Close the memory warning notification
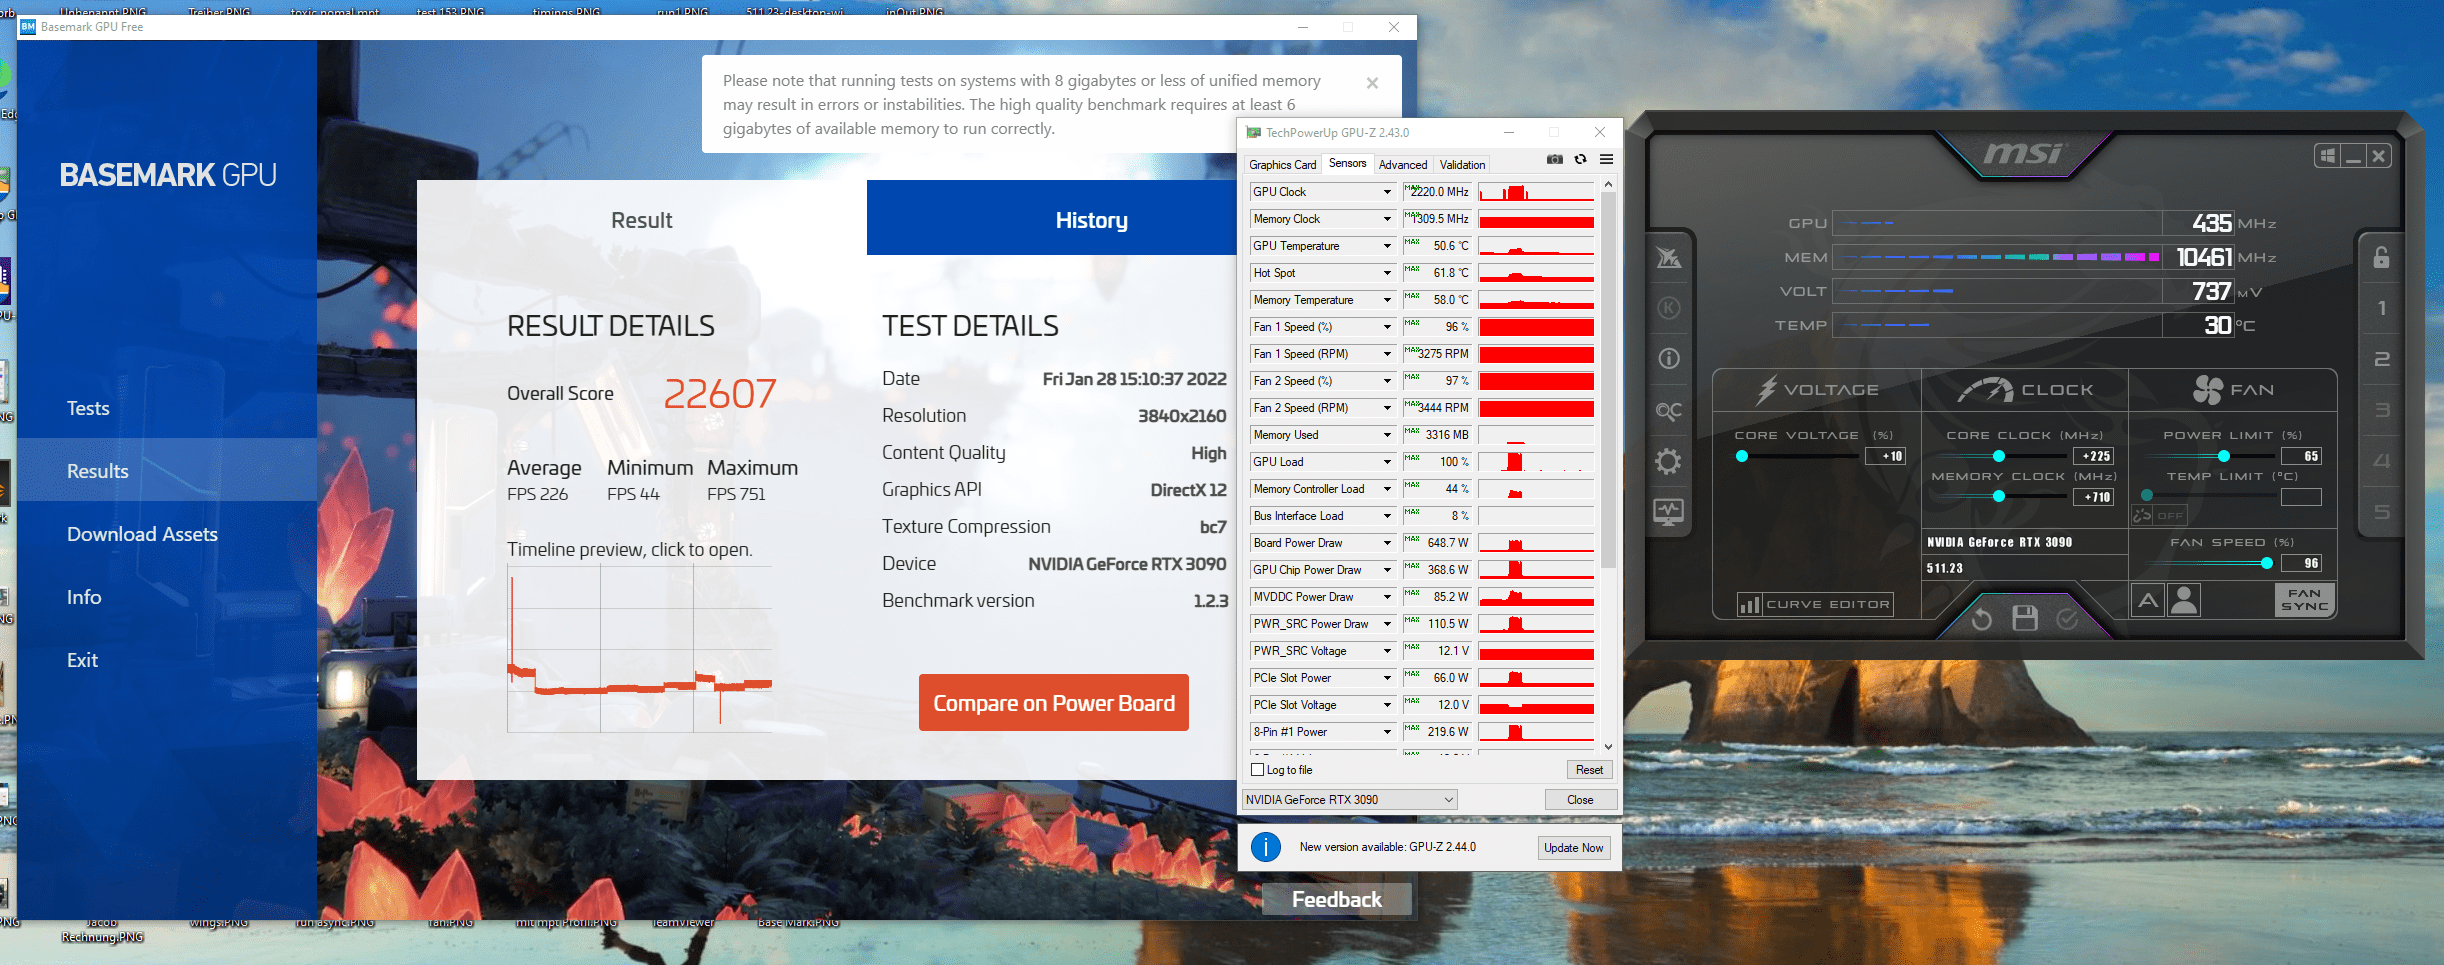 1372,83
